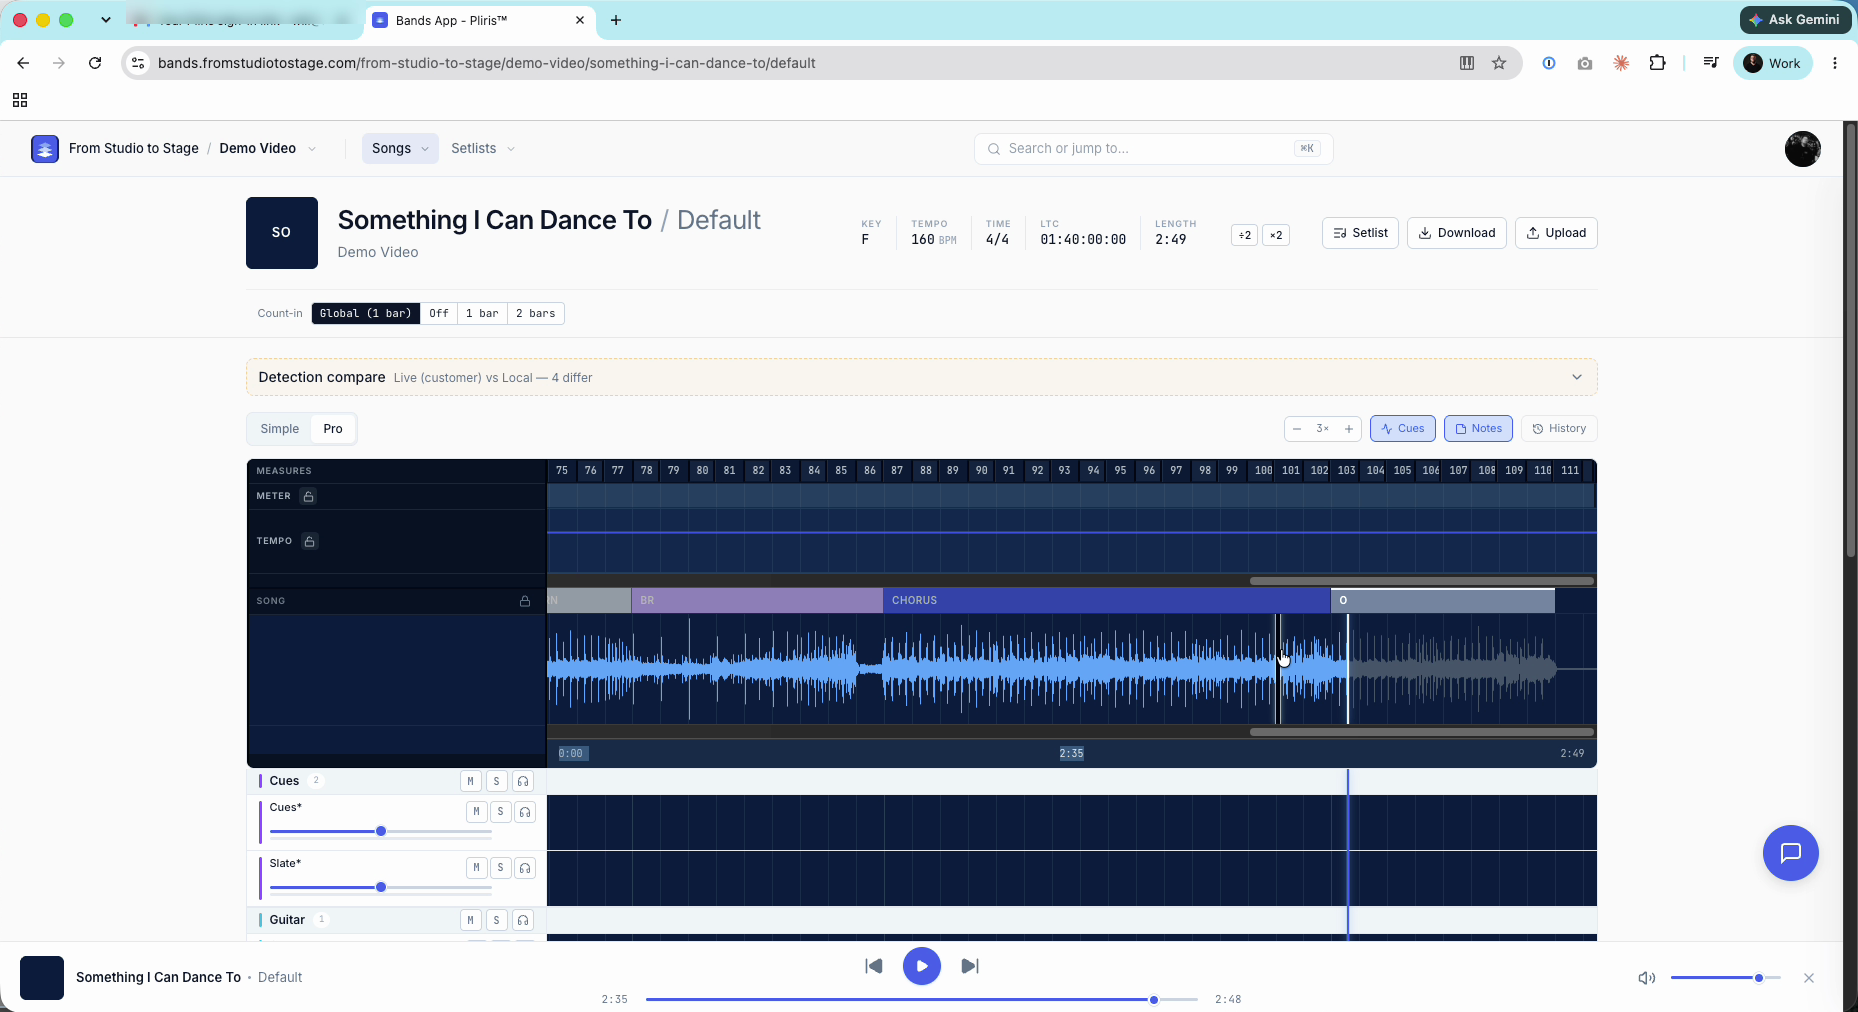Open media controls icon in toolbar
The height and width of the screenshot is (1012, 1858).
pos(1711,63)
